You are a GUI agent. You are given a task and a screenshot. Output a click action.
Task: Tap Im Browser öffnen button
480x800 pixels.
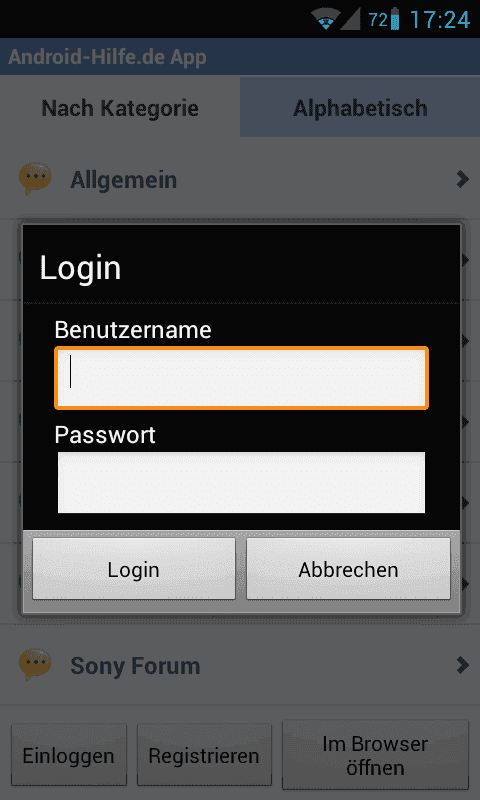pos(375,755)
